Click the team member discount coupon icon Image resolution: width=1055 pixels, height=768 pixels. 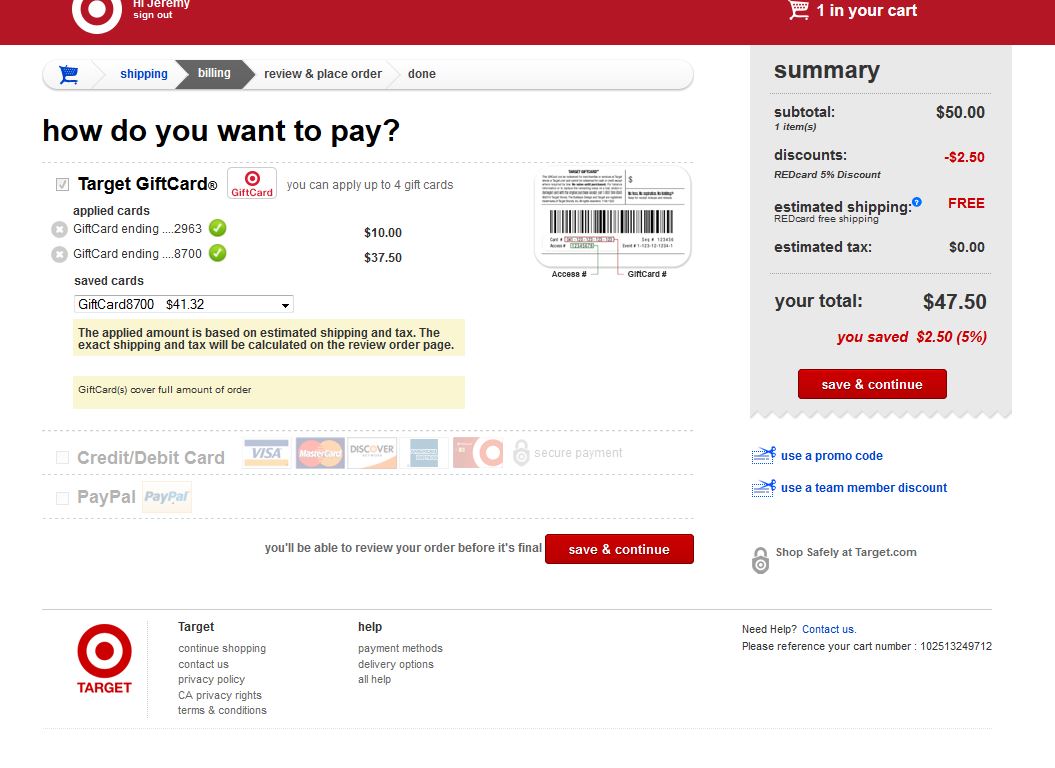point(764,488)
